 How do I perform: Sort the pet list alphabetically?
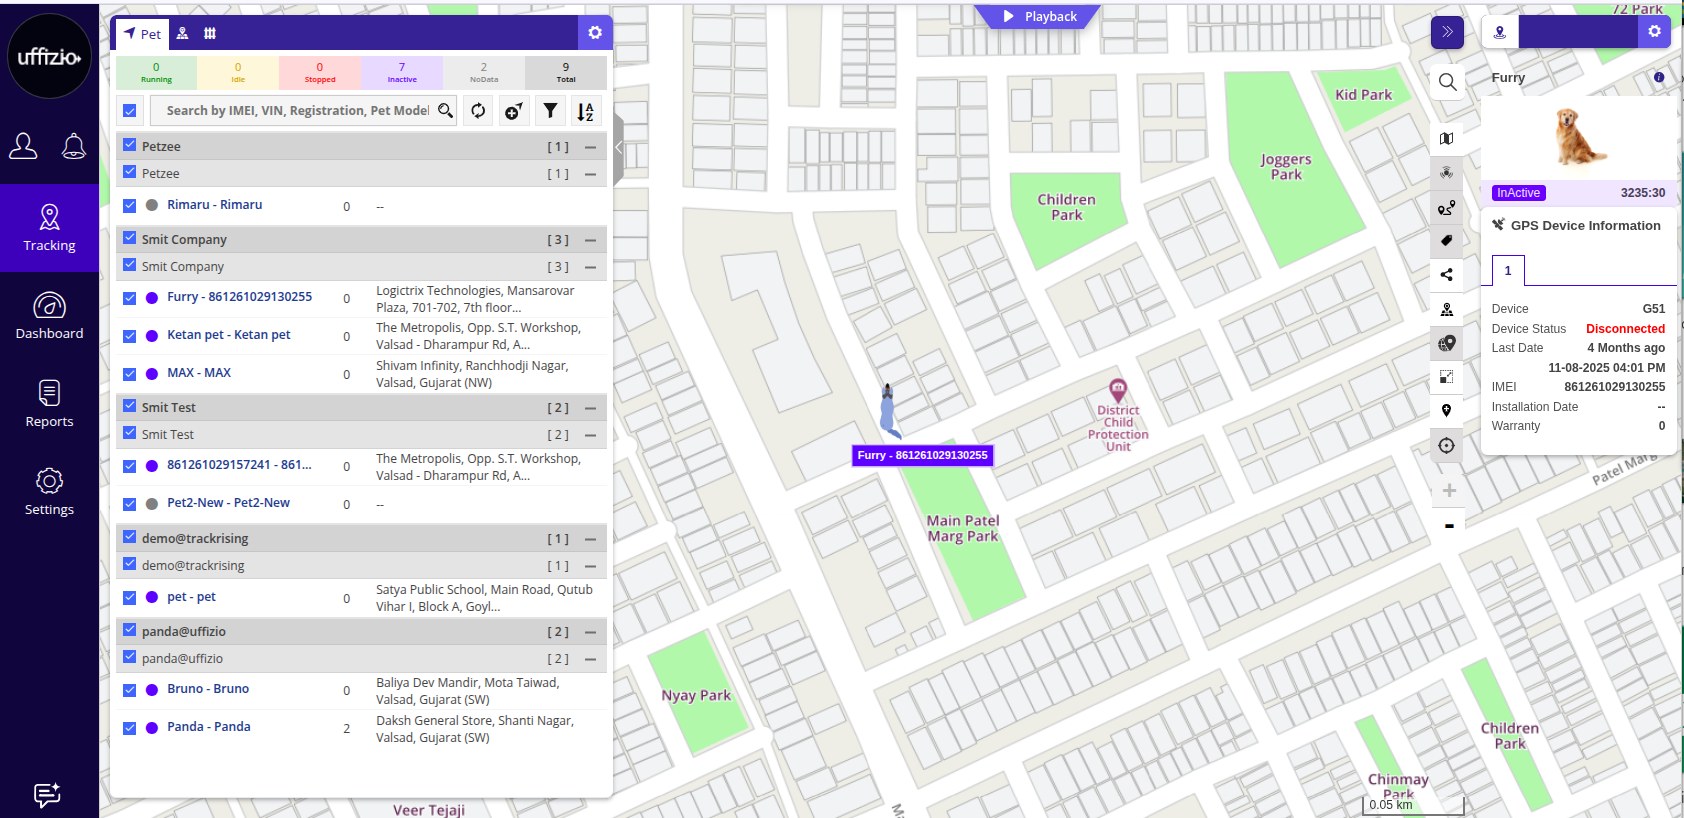(x=586, y=111)
